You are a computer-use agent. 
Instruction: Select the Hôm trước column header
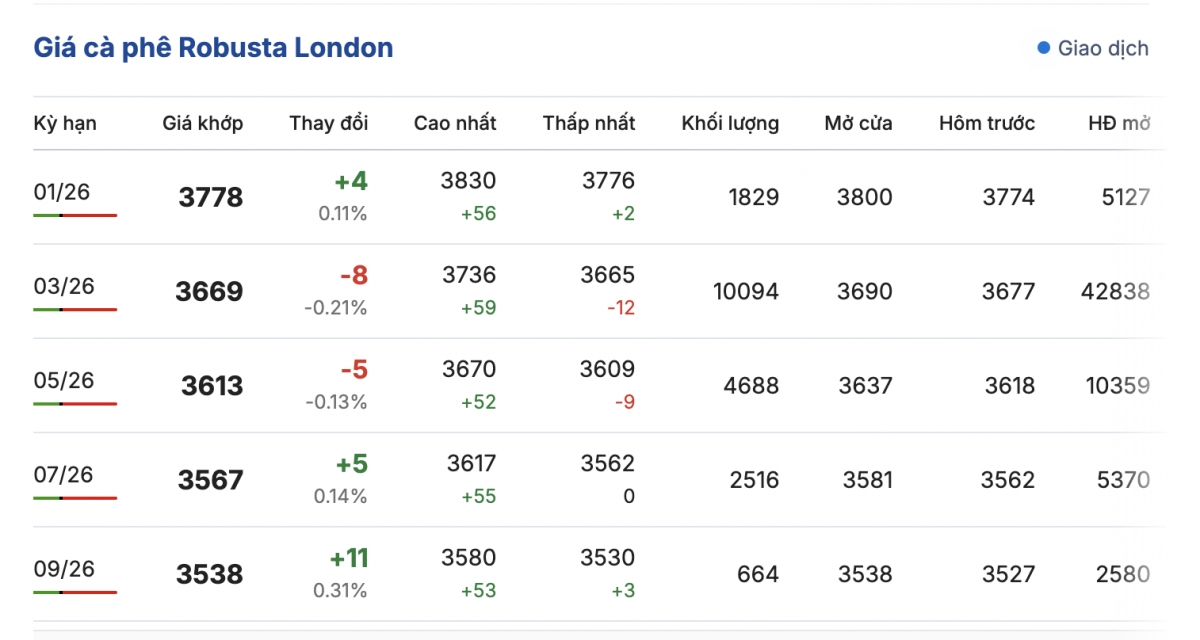[x=987, y=124]
